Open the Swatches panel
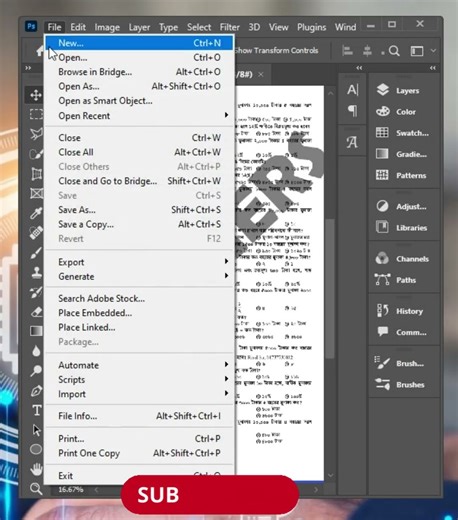The height and width of the screenshot is (520, 458). pos(404,133)
